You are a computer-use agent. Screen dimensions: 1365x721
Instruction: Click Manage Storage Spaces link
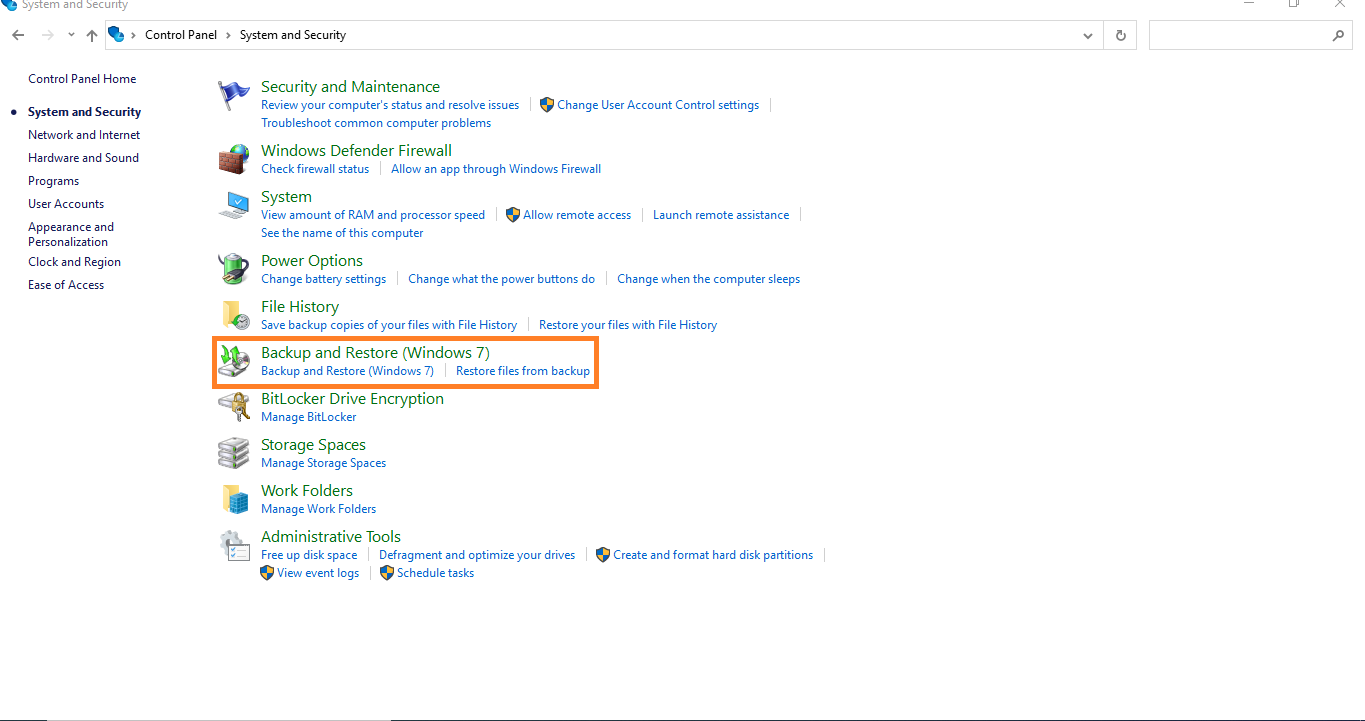coord(323,463)
